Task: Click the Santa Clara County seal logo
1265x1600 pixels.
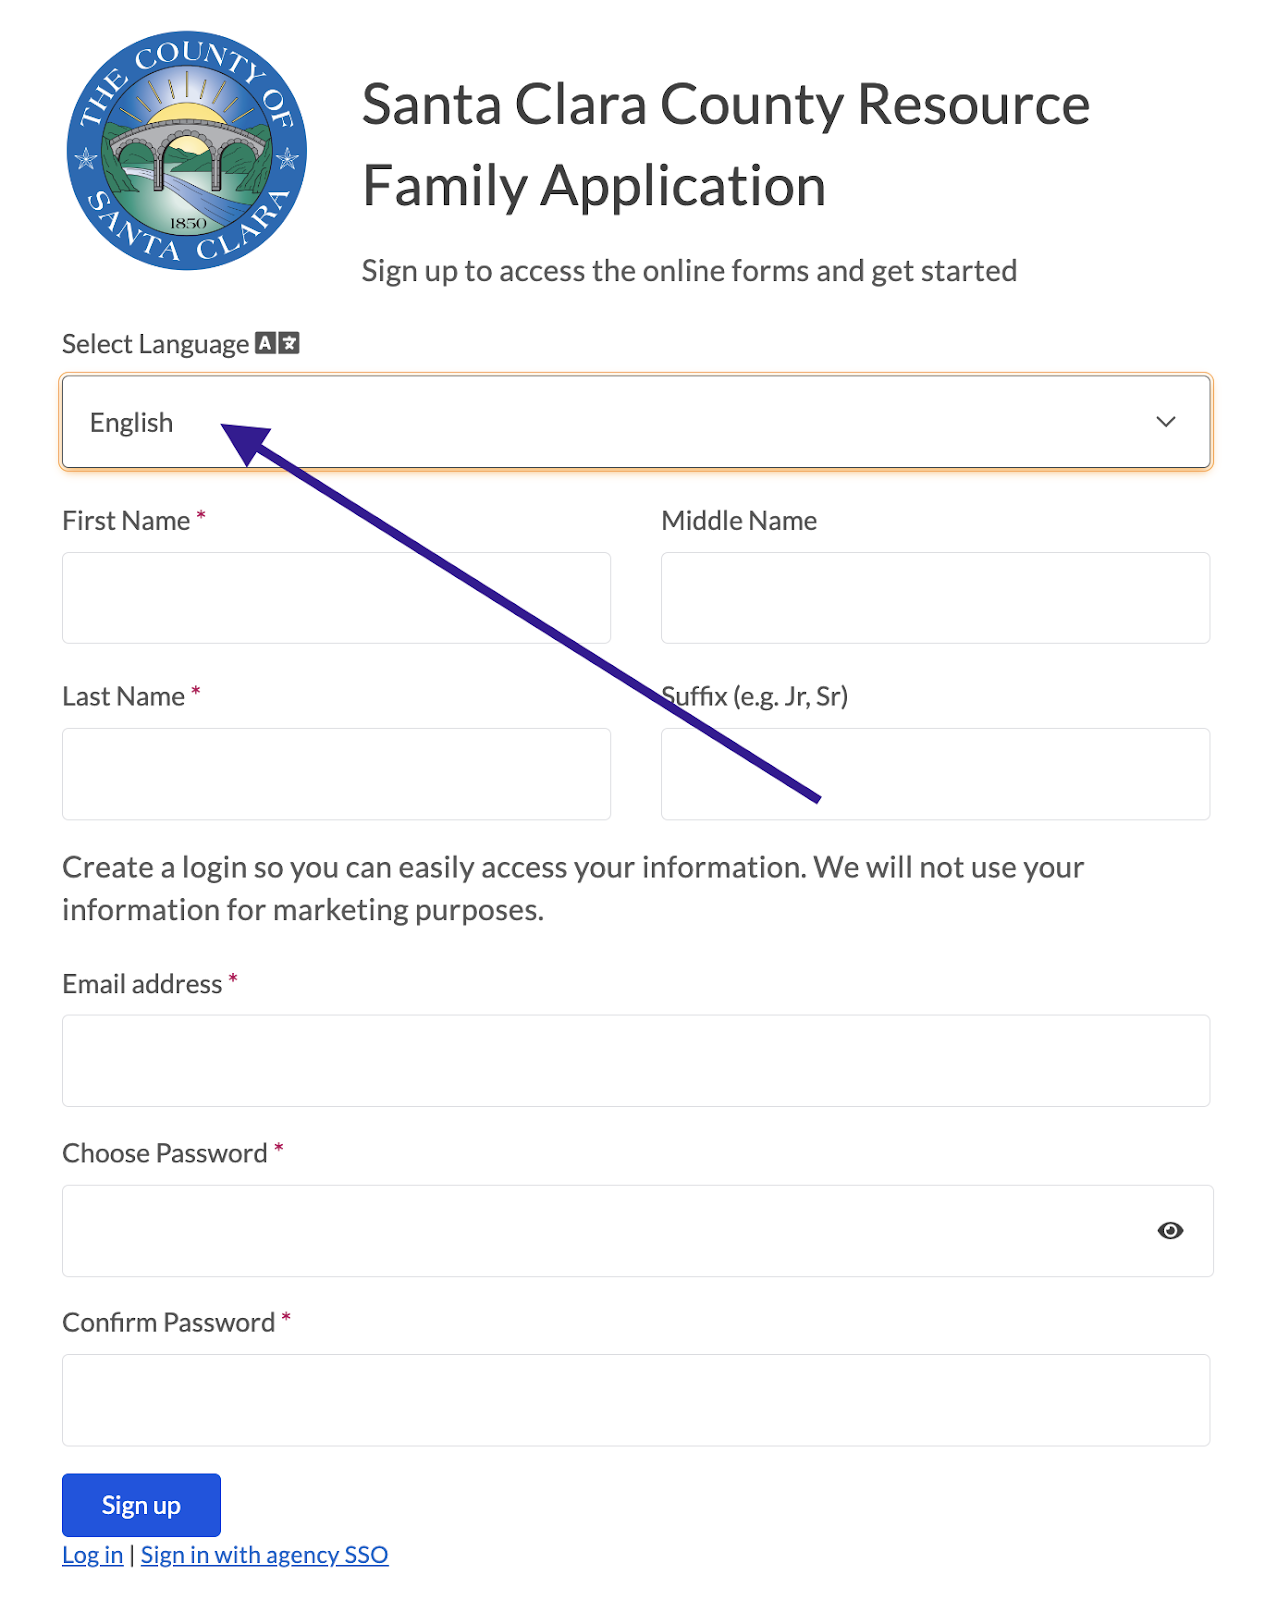Action: (x=187, y=151)
